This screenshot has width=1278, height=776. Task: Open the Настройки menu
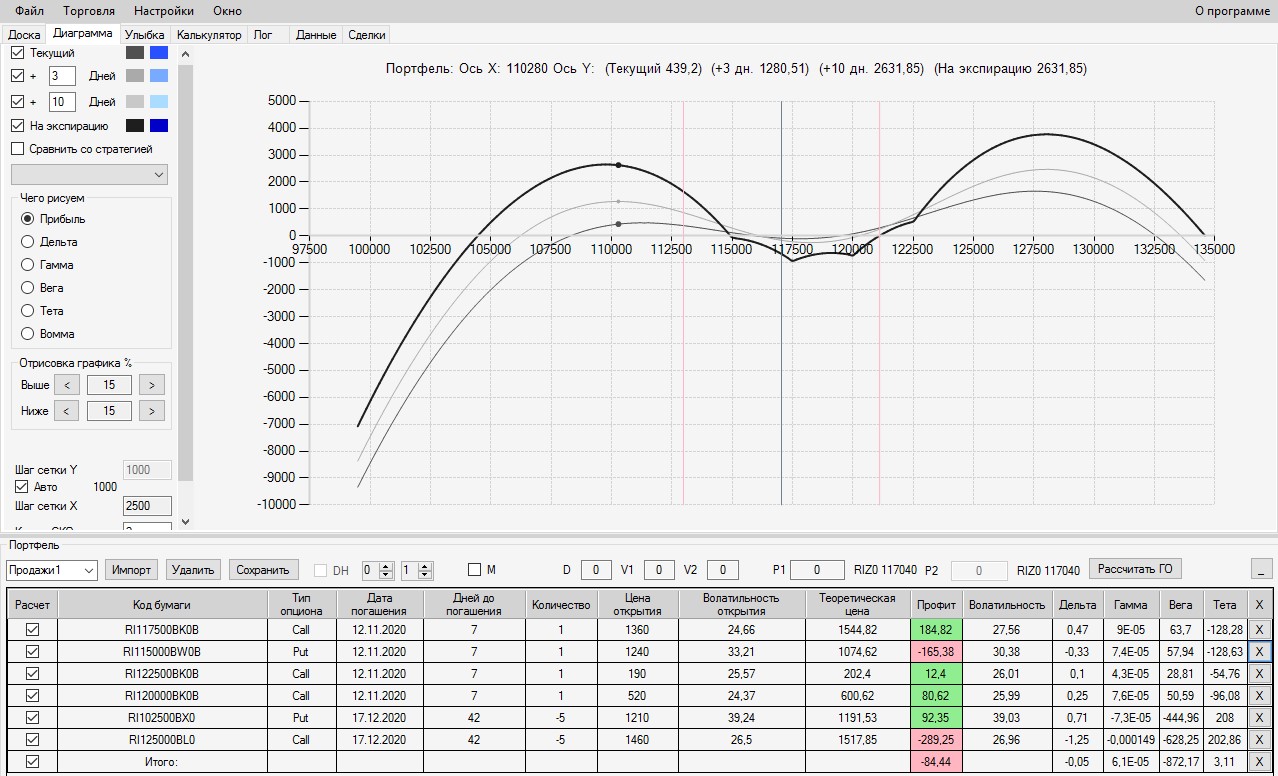(164, 11)
